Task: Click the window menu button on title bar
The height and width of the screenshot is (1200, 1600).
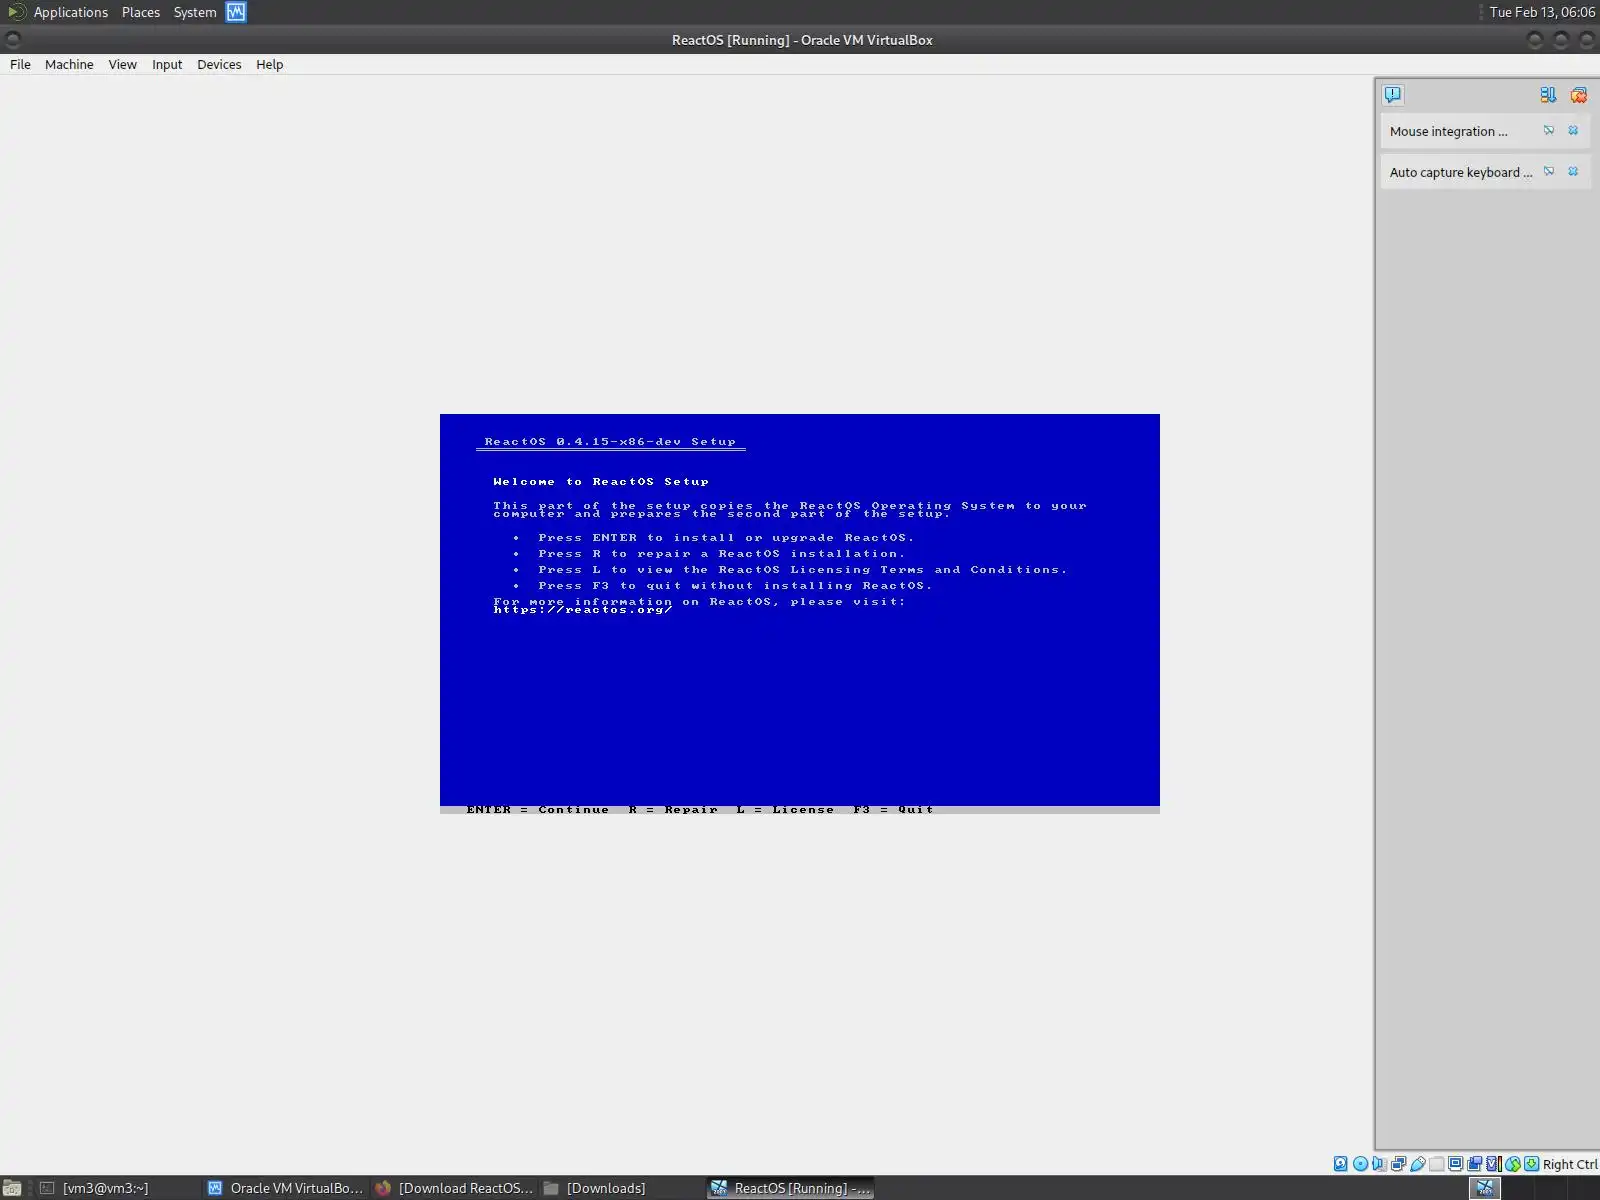Action: (x=13, y=40)
